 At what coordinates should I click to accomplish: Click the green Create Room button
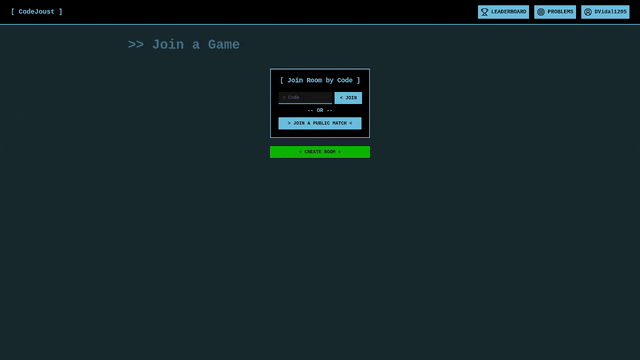pos(320,152)
